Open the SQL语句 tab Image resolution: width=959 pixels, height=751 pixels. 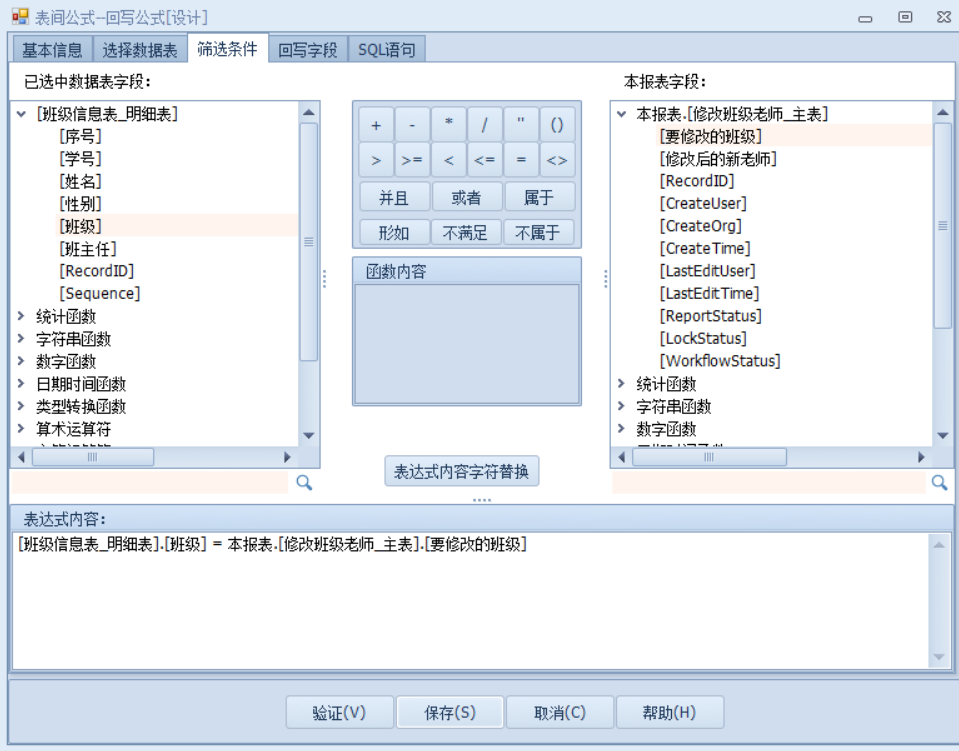tap(386, 49)
